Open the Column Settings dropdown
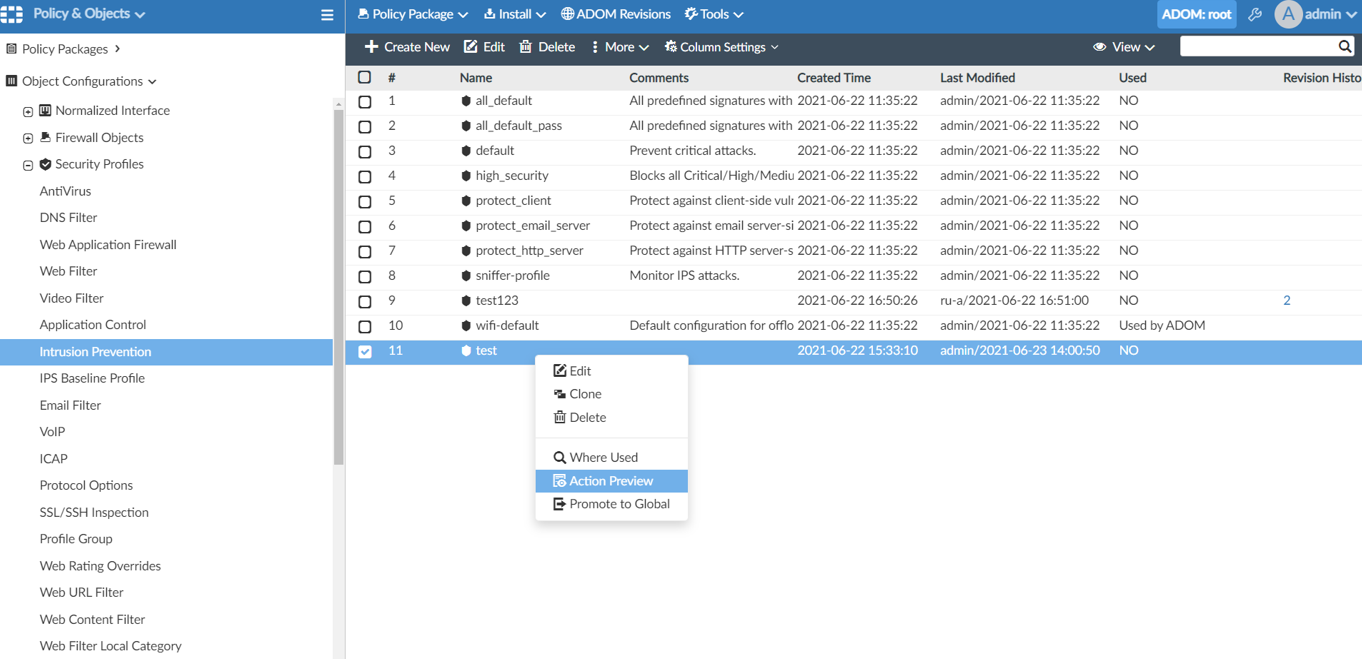Image resolution: width=1362 pixels, height=659 pixels. pyautogui.click(x=721, y=47)
